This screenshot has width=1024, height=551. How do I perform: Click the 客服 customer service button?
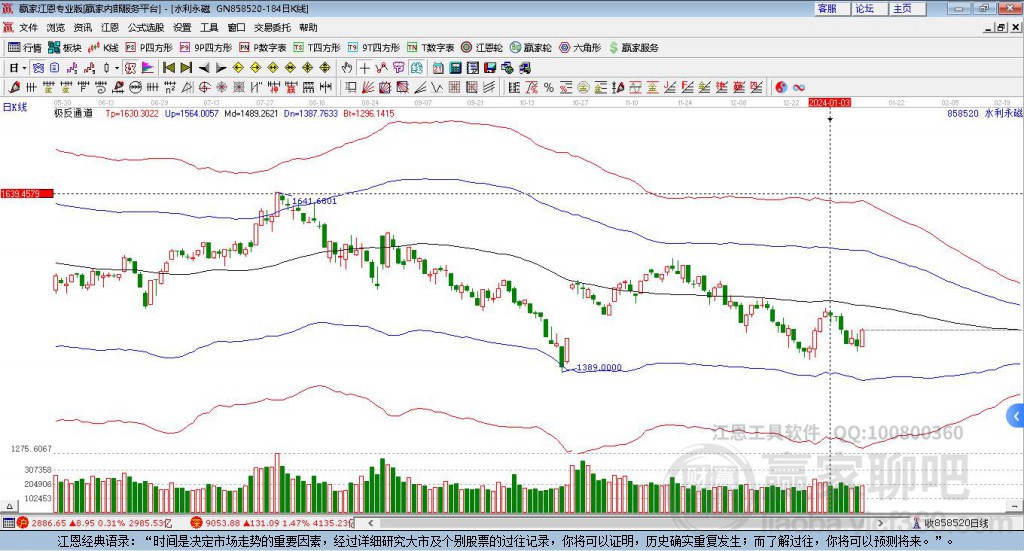coord(827,8)
